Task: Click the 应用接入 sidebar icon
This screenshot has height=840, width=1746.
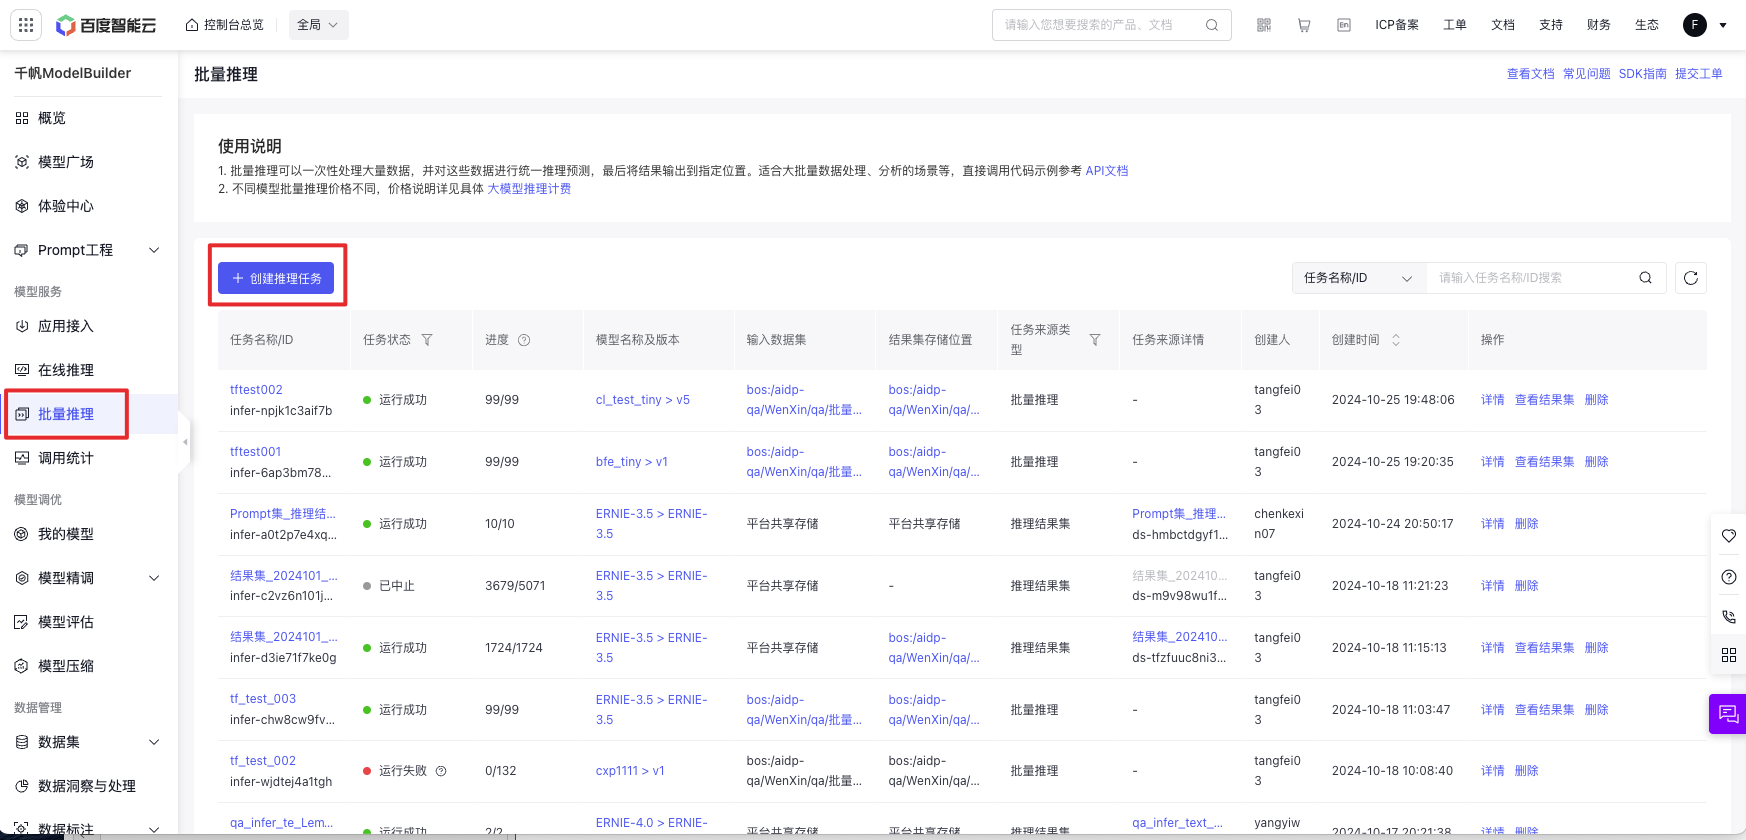Action: (22, 326)
